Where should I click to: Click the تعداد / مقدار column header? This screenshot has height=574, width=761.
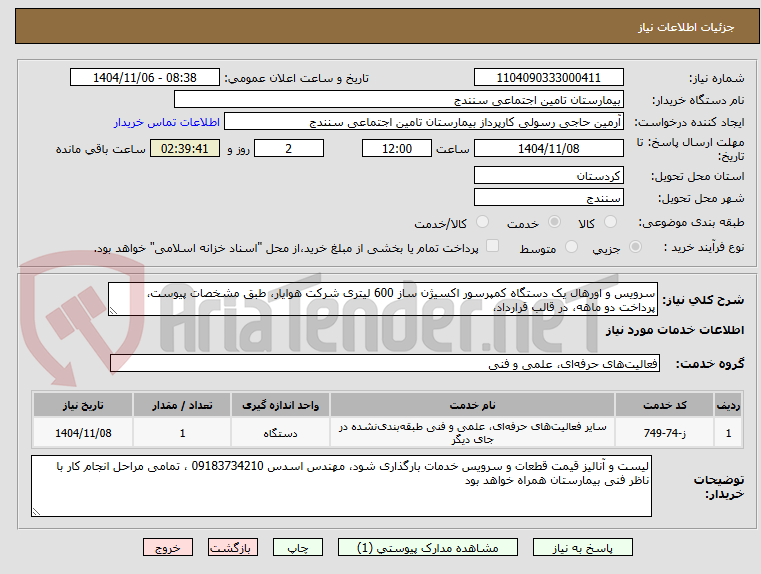click(x=182, y=405)
